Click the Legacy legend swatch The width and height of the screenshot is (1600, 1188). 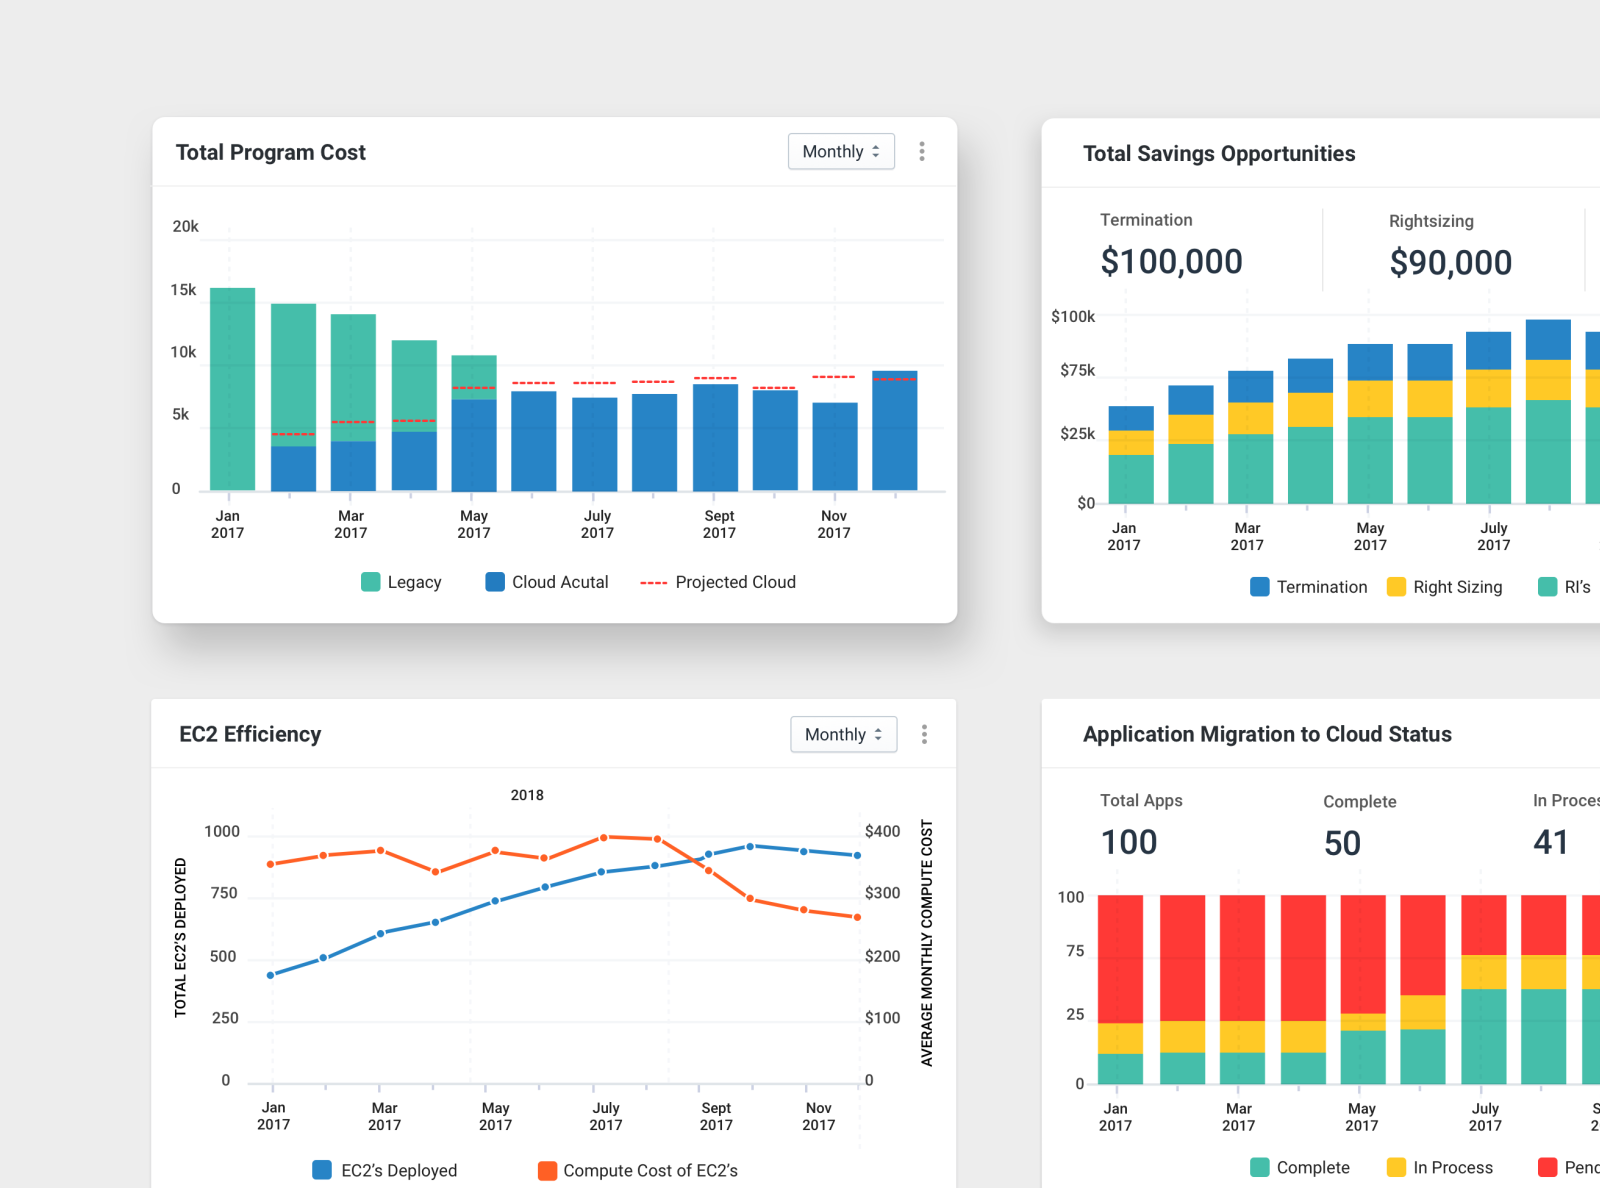369,581
